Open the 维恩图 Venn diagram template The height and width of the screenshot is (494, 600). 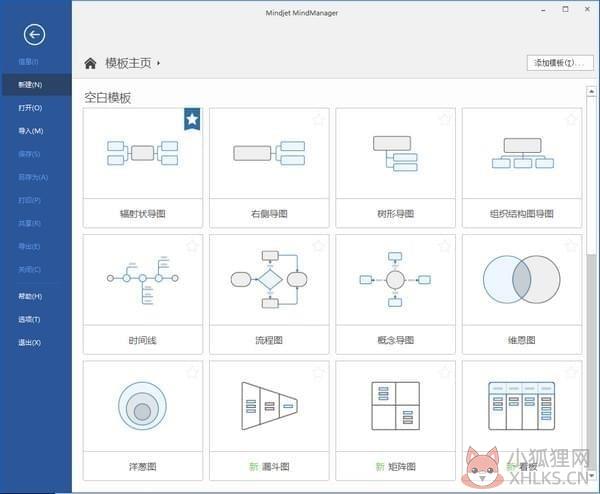point(522,294)
